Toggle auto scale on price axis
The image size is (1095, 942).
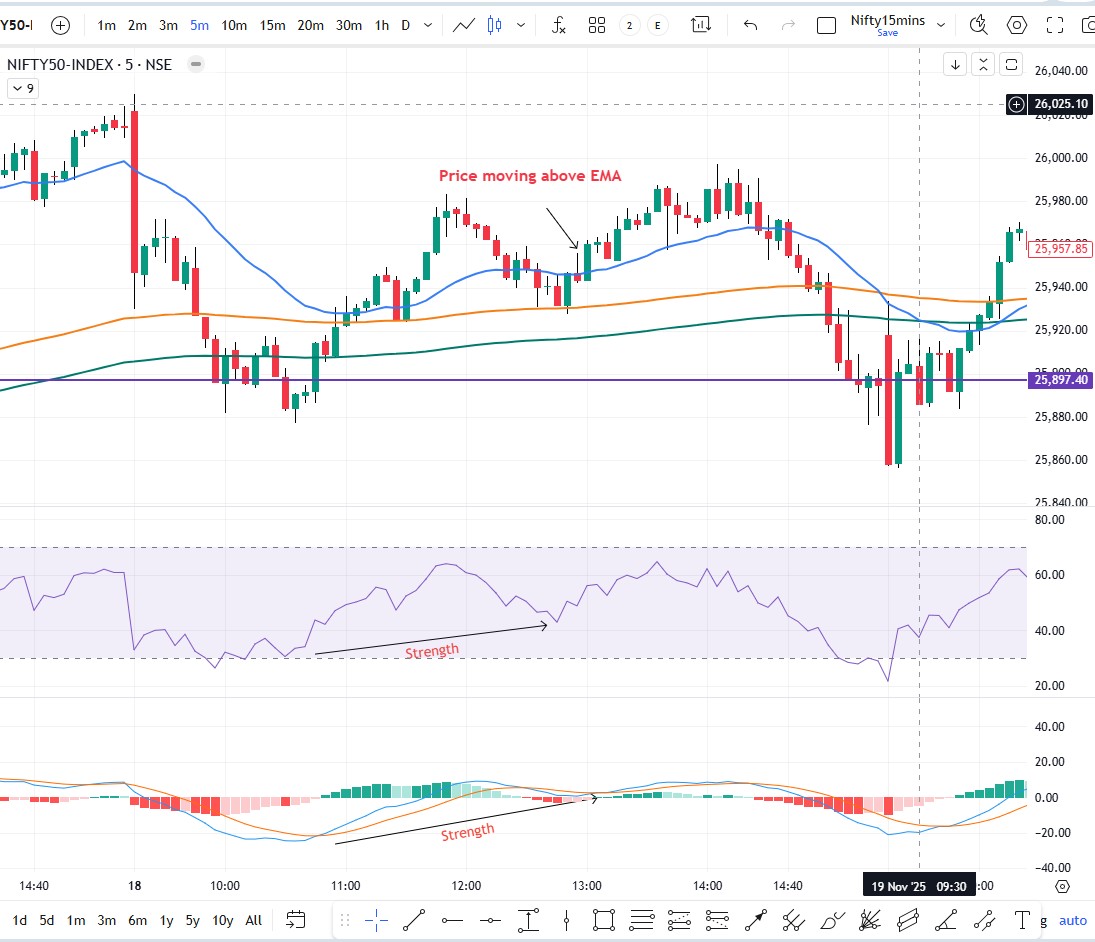1072,920
